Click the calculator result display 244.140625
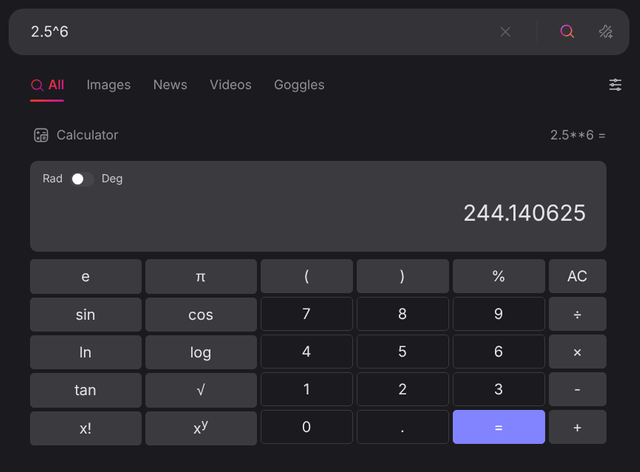This screenshot has height=472, width=640. (x=524, y=213)
